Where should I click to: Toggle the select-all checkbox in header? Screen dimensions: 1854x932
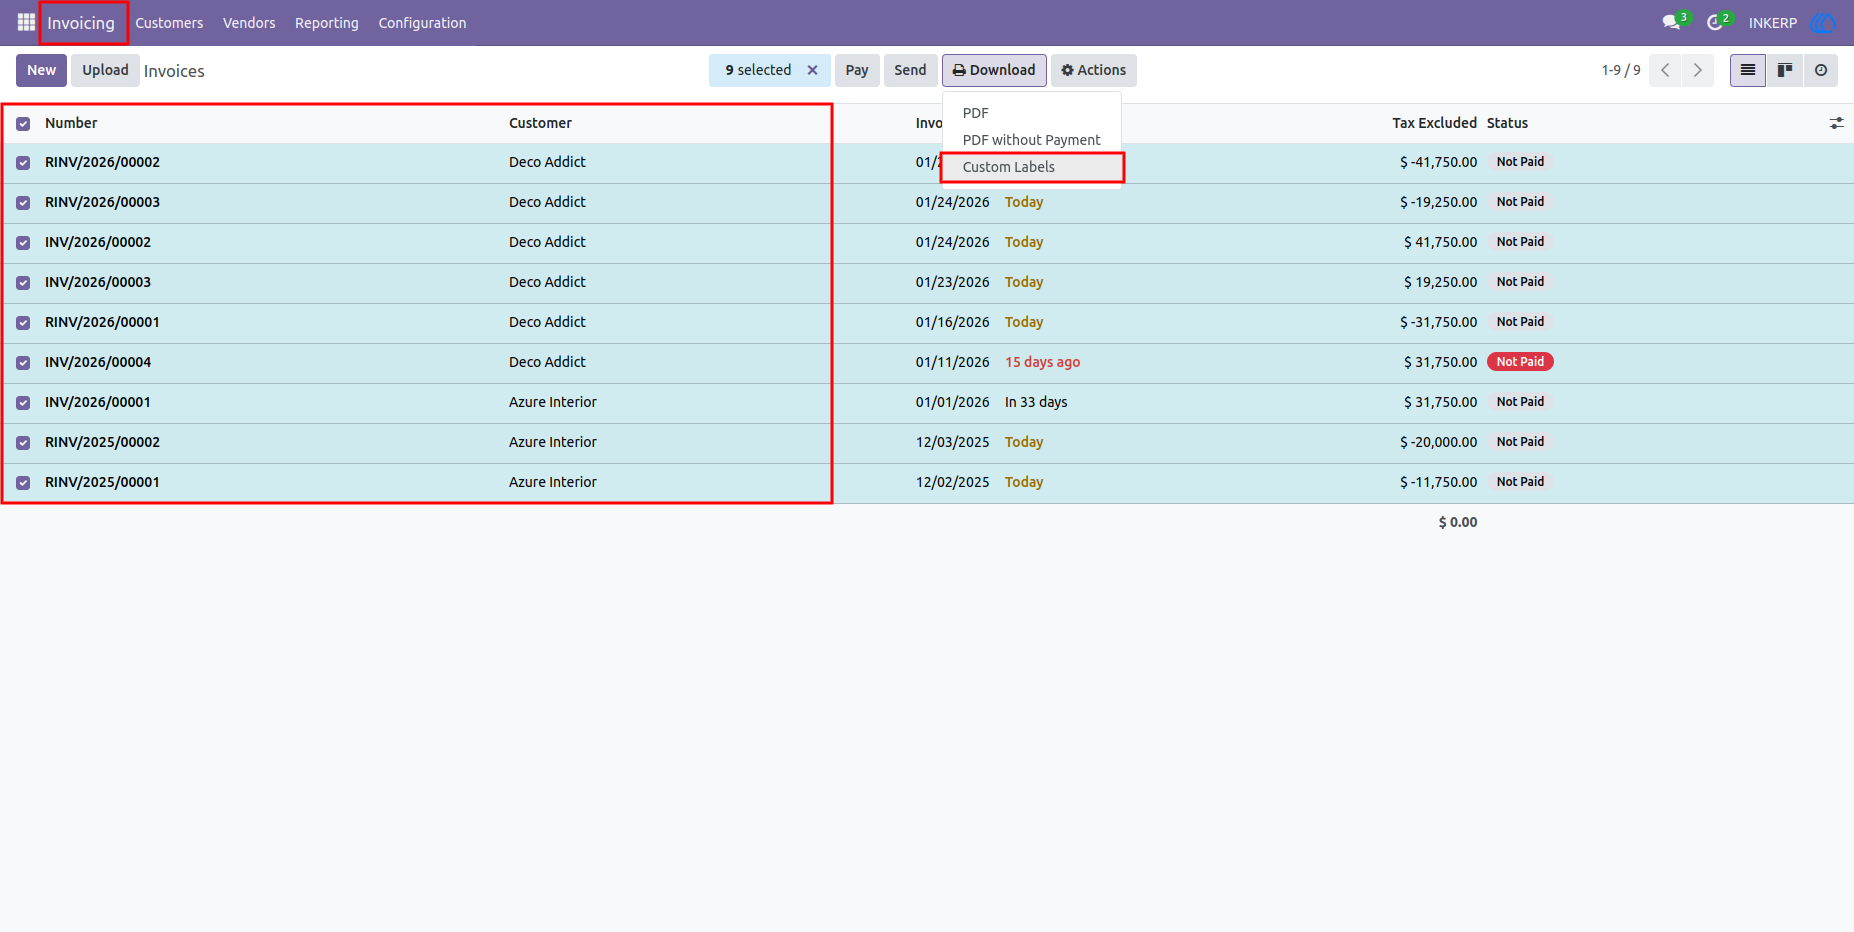pyautogui.click(x=23, y=124)
